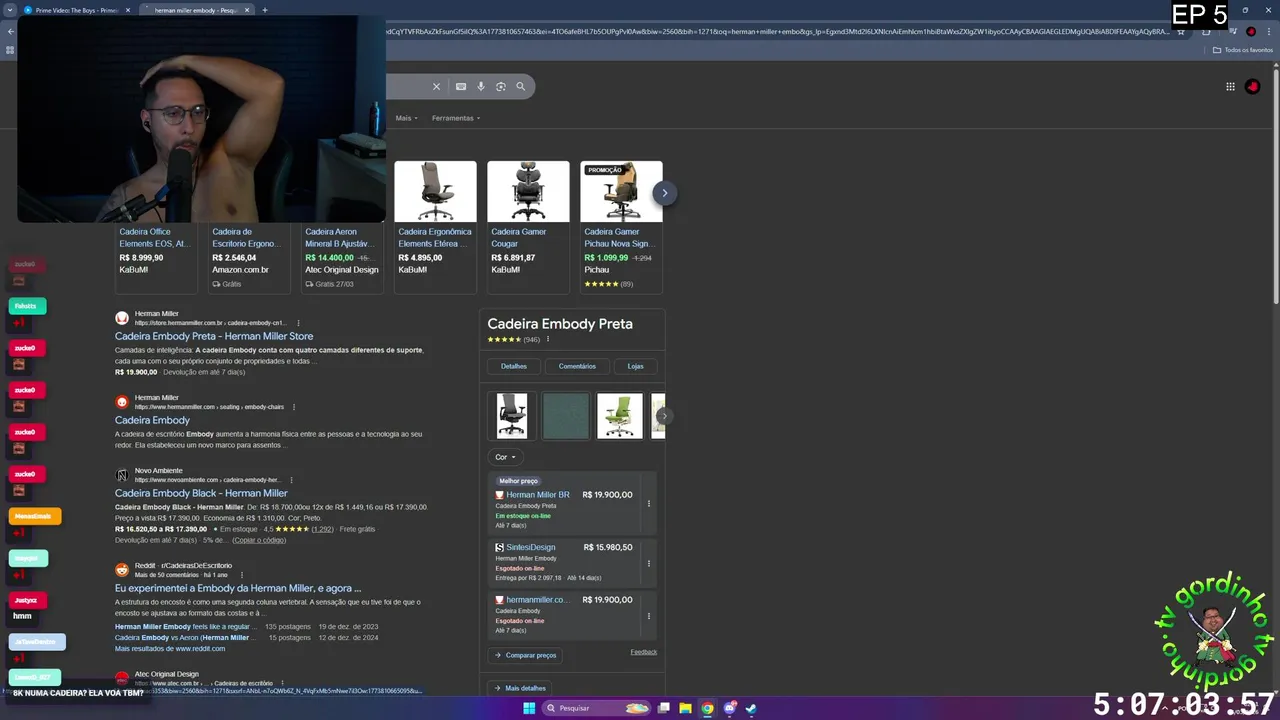Open Cadeira Embody Black - Herman Miller result
The width and height of the screenshot is (1280, 720).
pyautogui.click(x=201, y=493)
